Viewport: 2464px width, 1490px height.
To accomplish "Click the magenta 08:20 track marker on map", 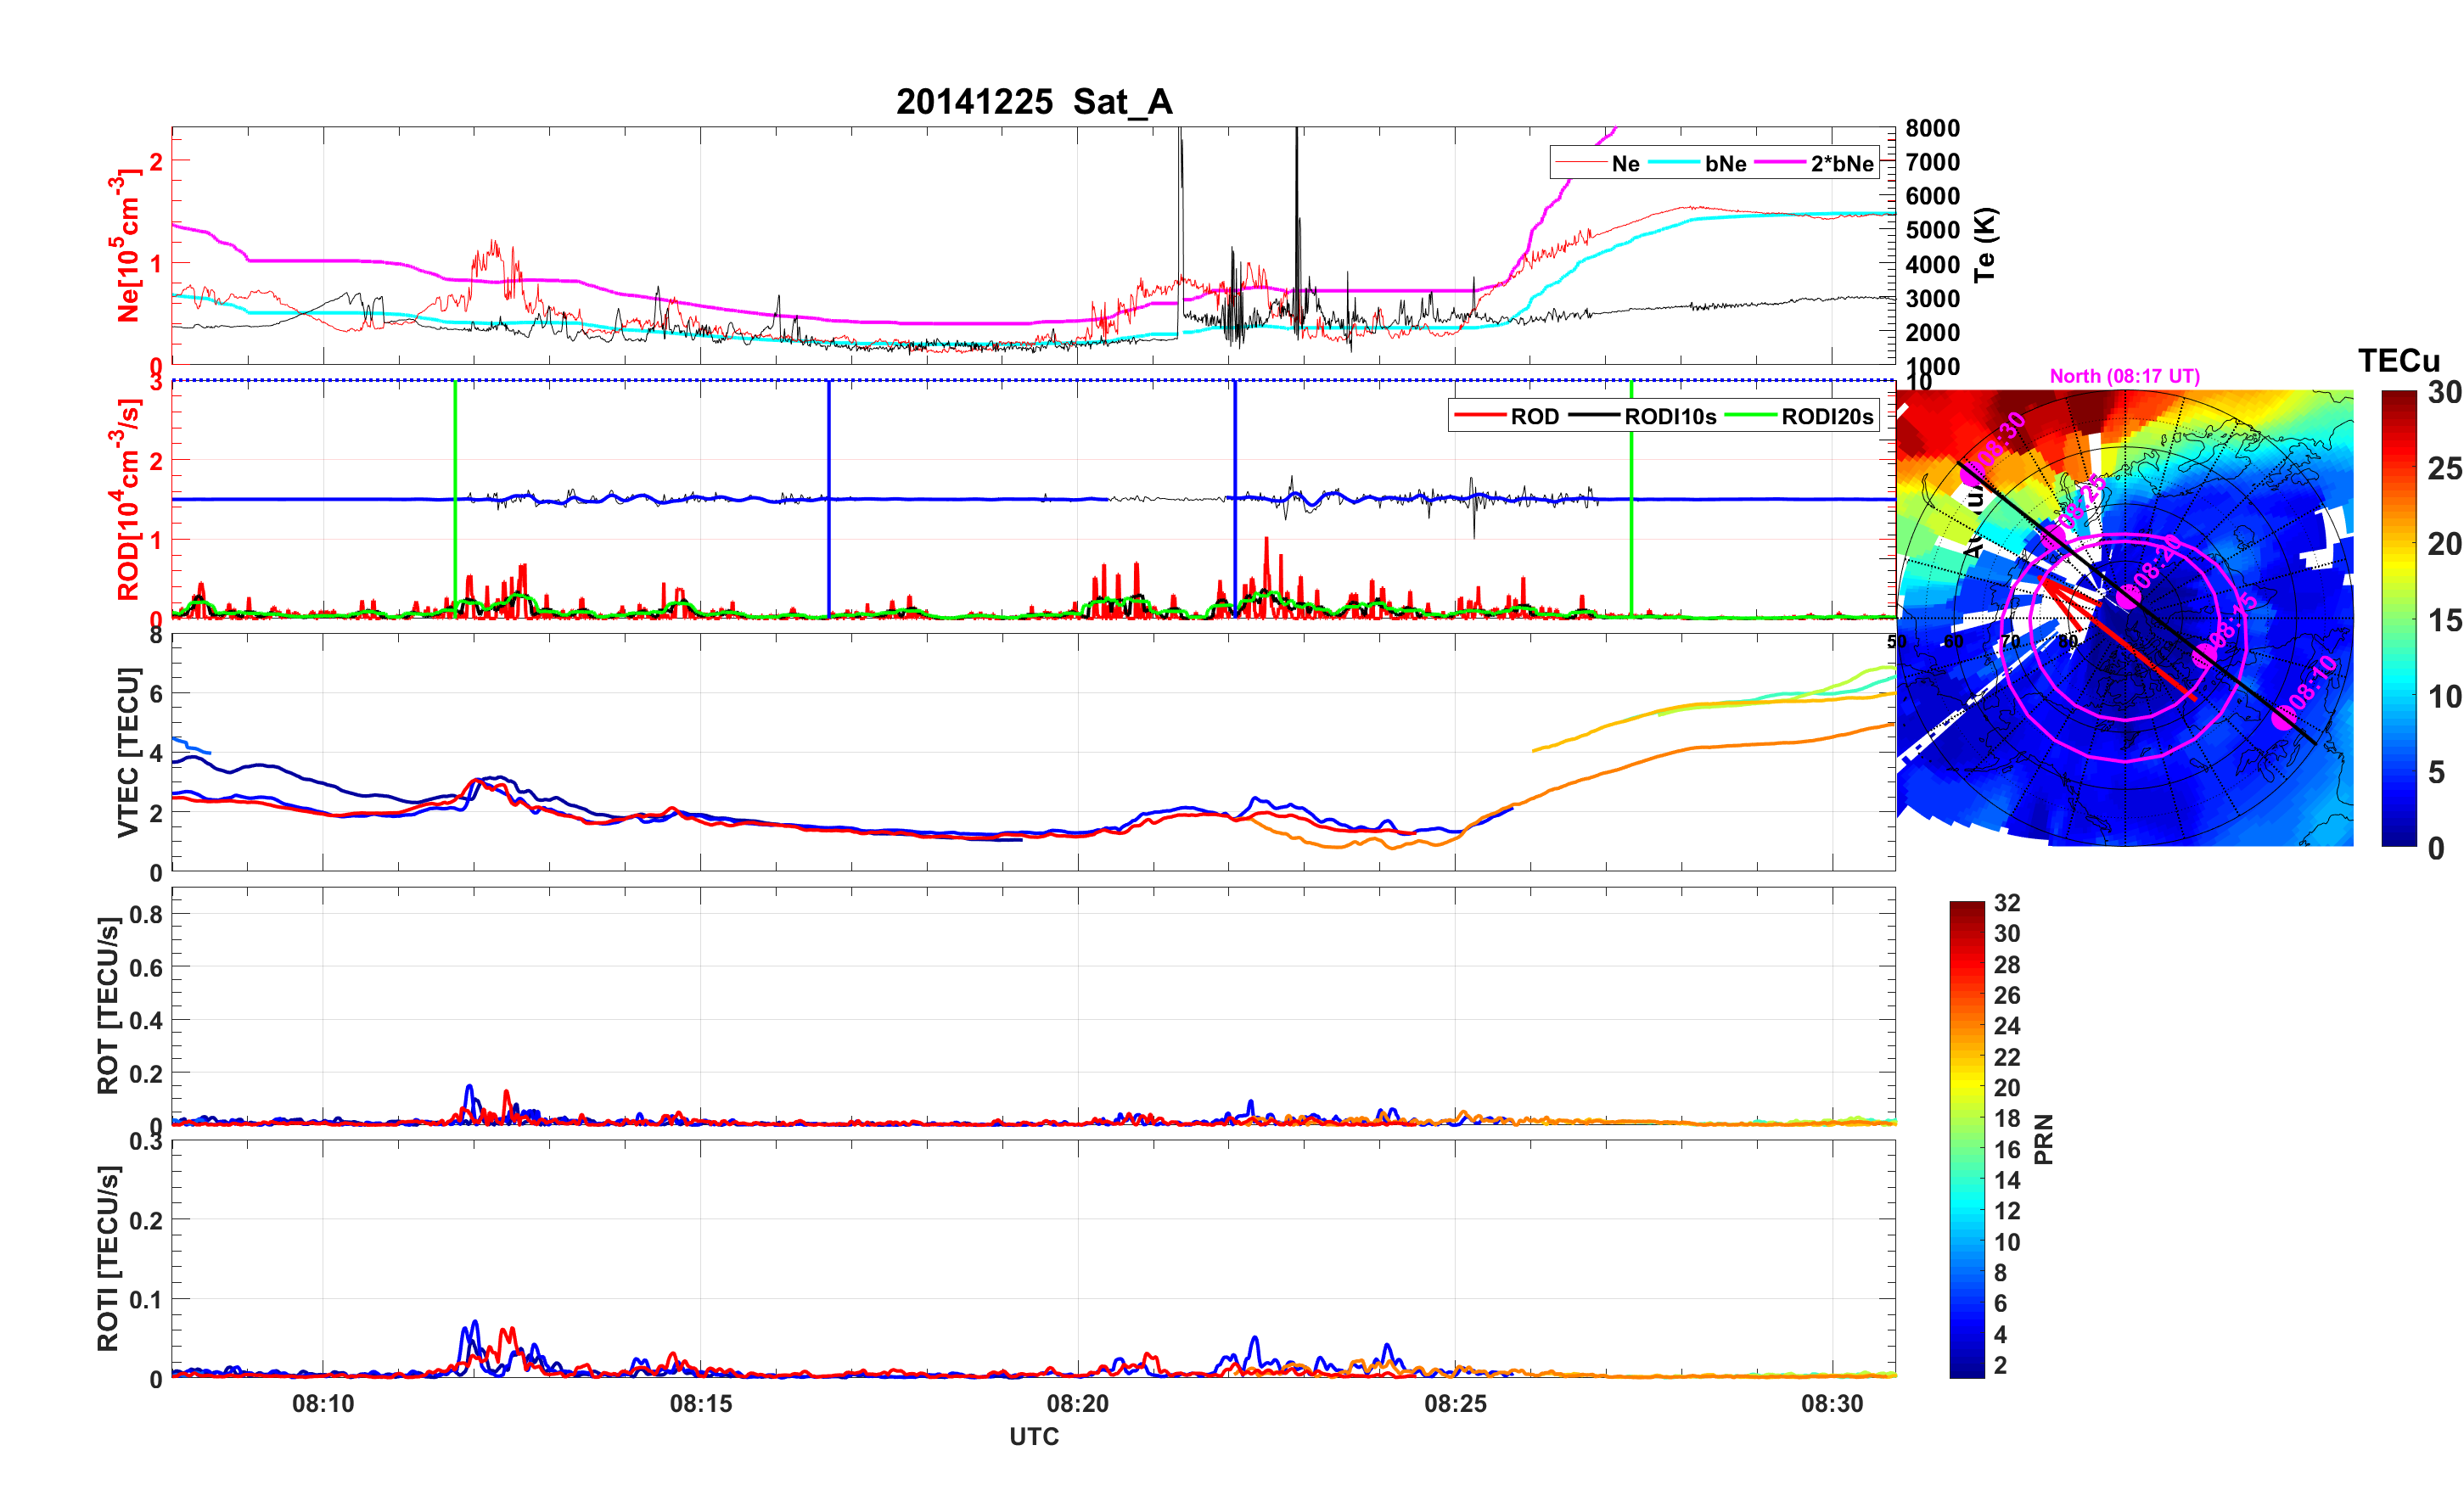I will (x=2129, y=596).
